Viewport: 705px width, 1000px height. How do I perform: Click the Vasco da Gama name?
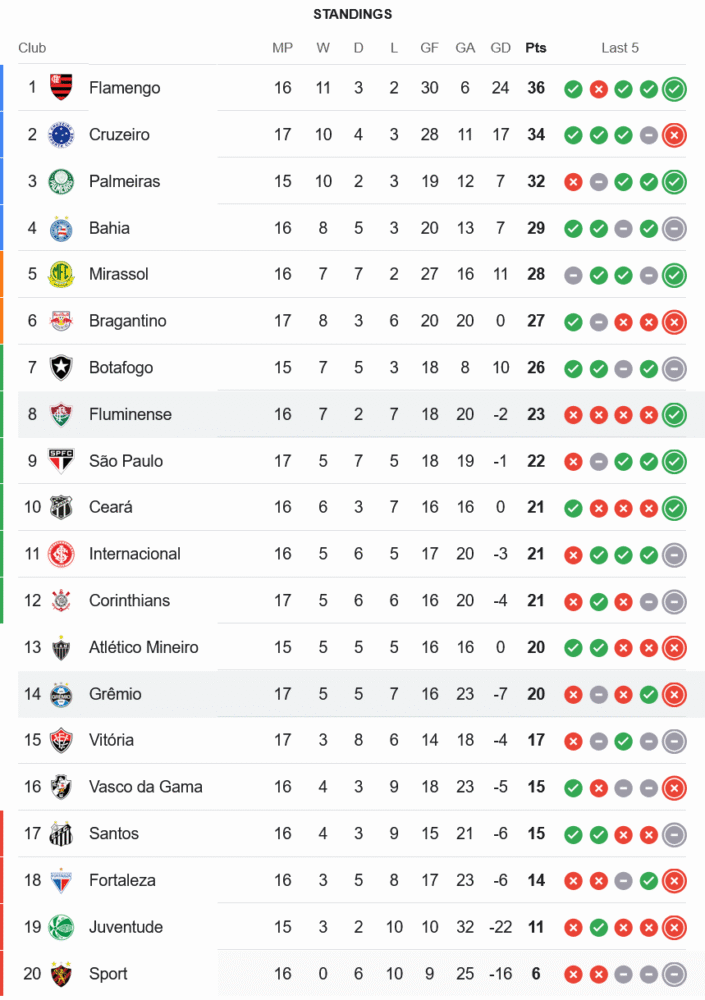(145, 787)
